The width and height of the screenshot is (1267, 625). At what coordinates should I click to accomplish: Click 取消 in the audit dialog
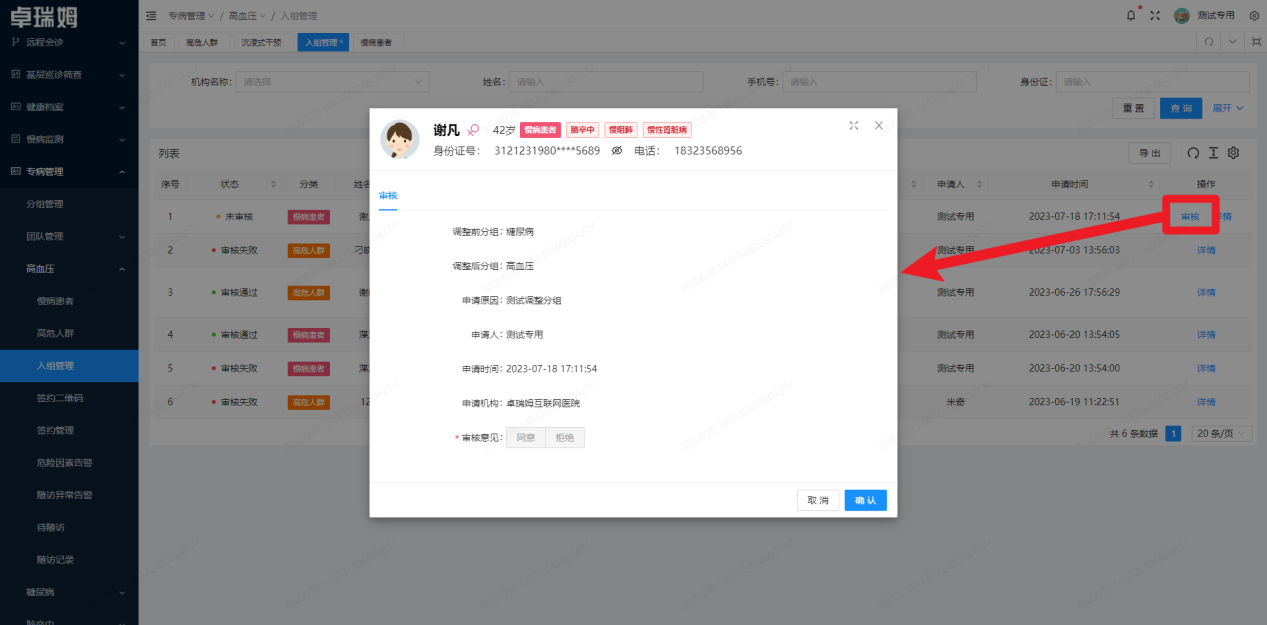(x=818, y=500)
